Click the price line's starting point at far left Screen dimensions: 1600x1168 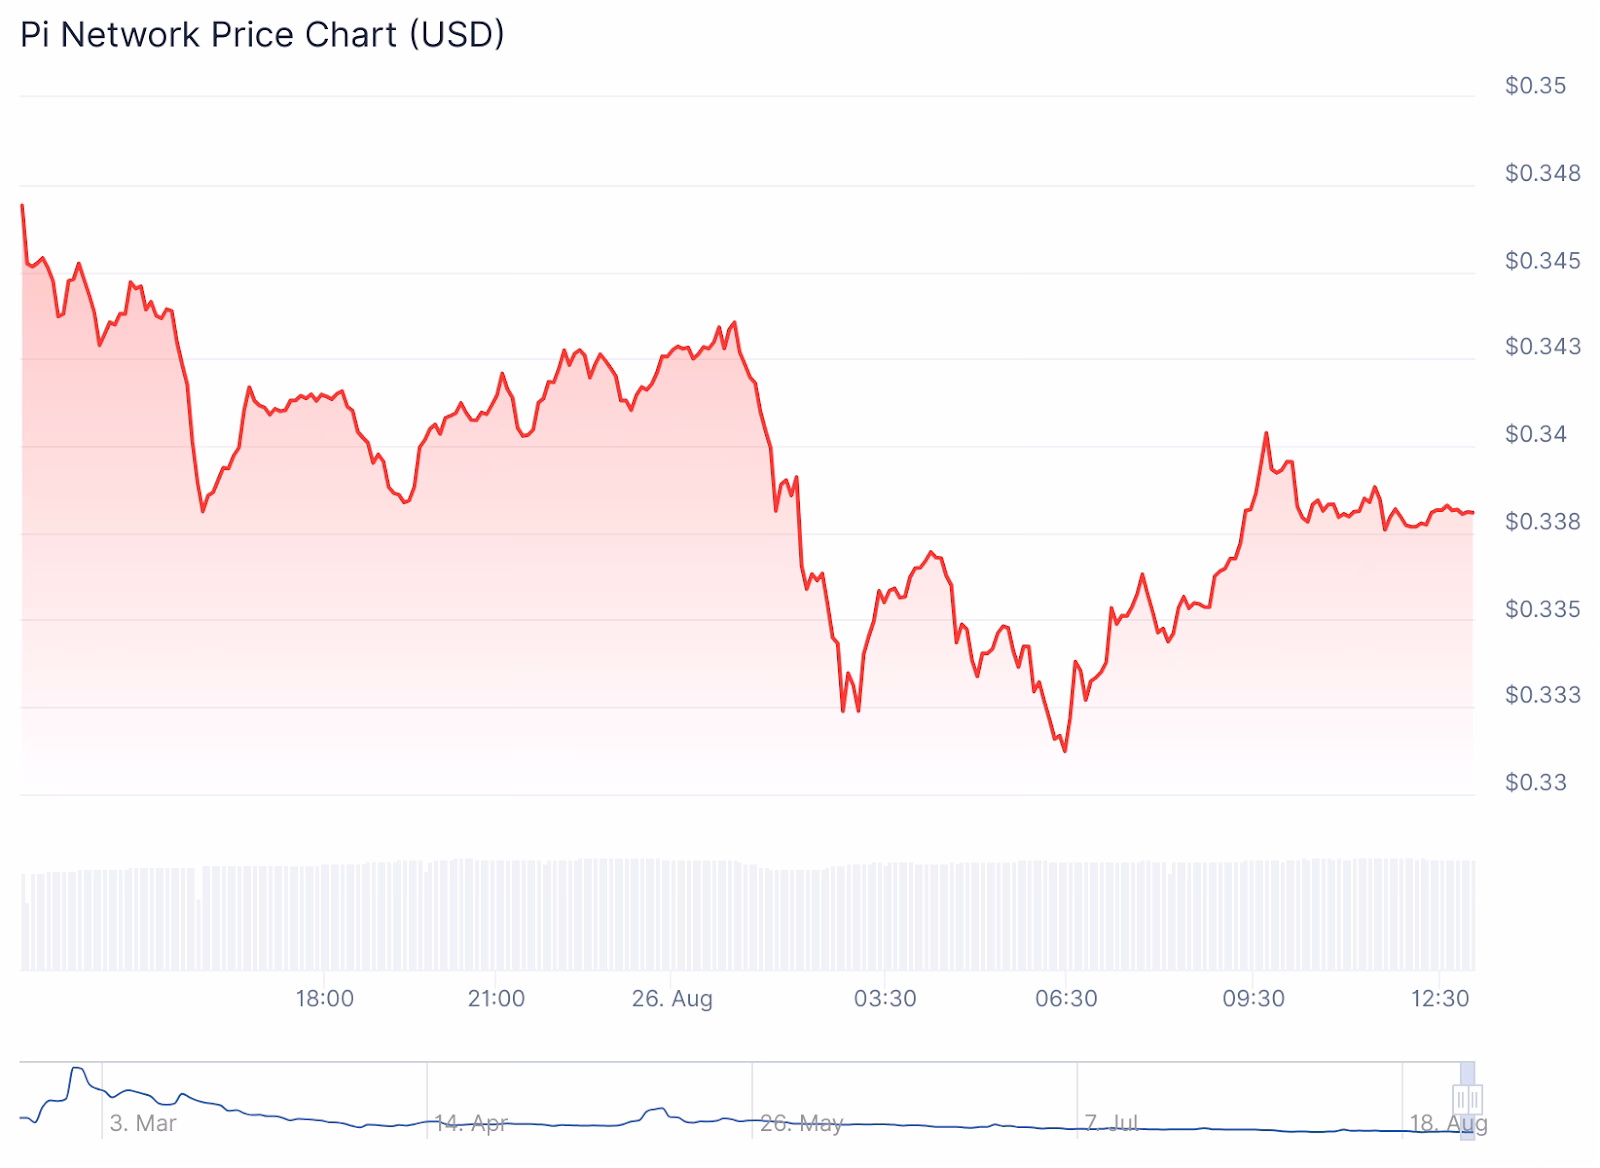[x=22, y=206]
